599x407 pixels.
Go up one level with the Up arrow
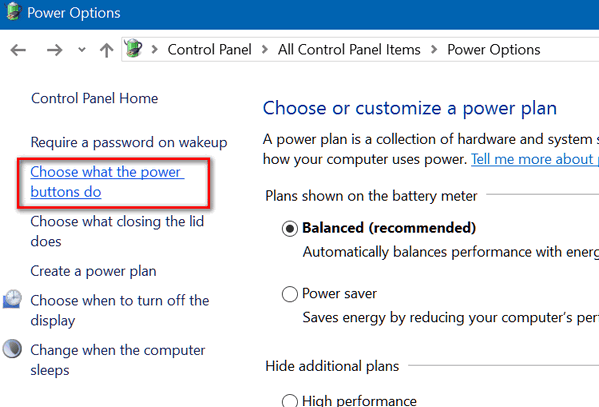[107, 50]
